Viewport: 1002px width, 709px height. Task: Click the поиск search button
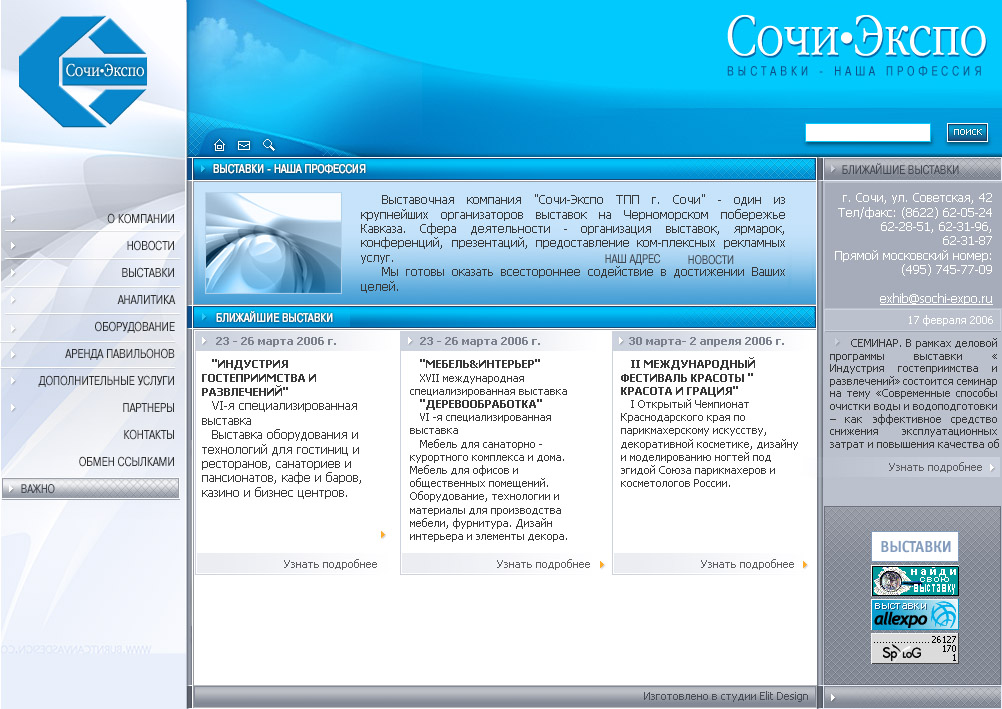[x=967, y=132]
